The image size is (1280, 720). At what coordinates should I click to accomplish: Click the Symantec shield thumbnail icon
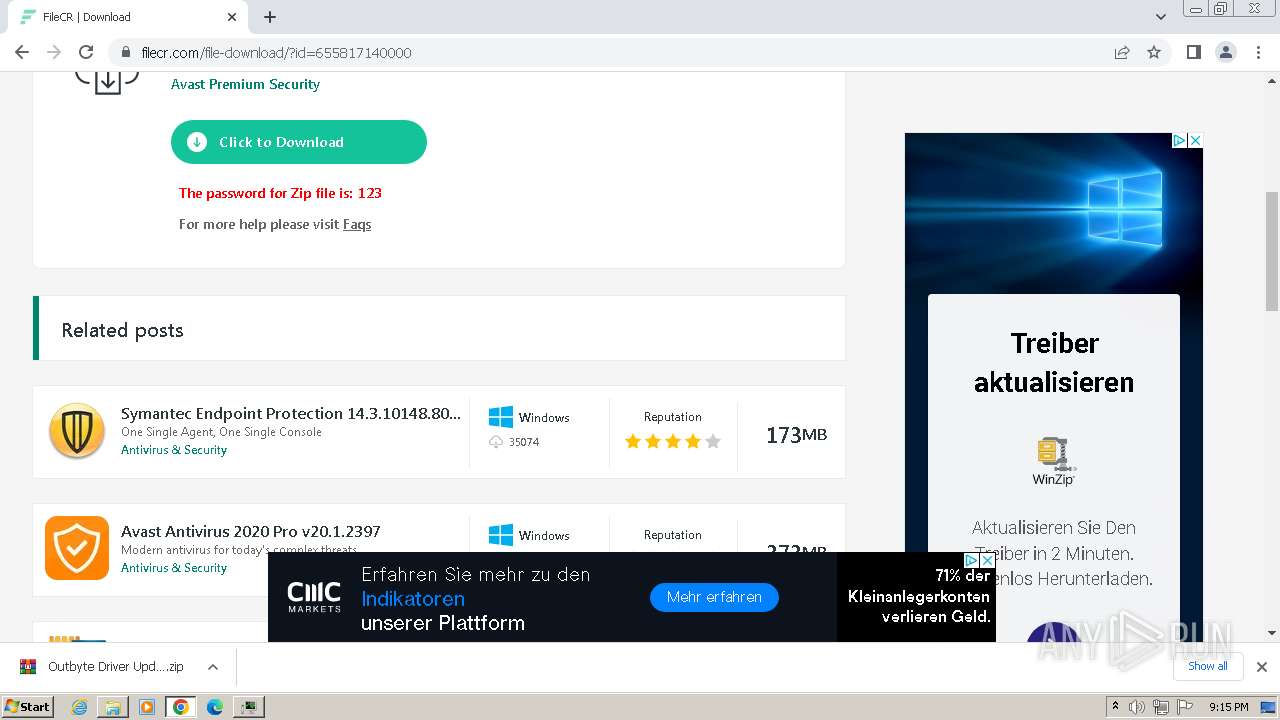[x=77, y=431]
